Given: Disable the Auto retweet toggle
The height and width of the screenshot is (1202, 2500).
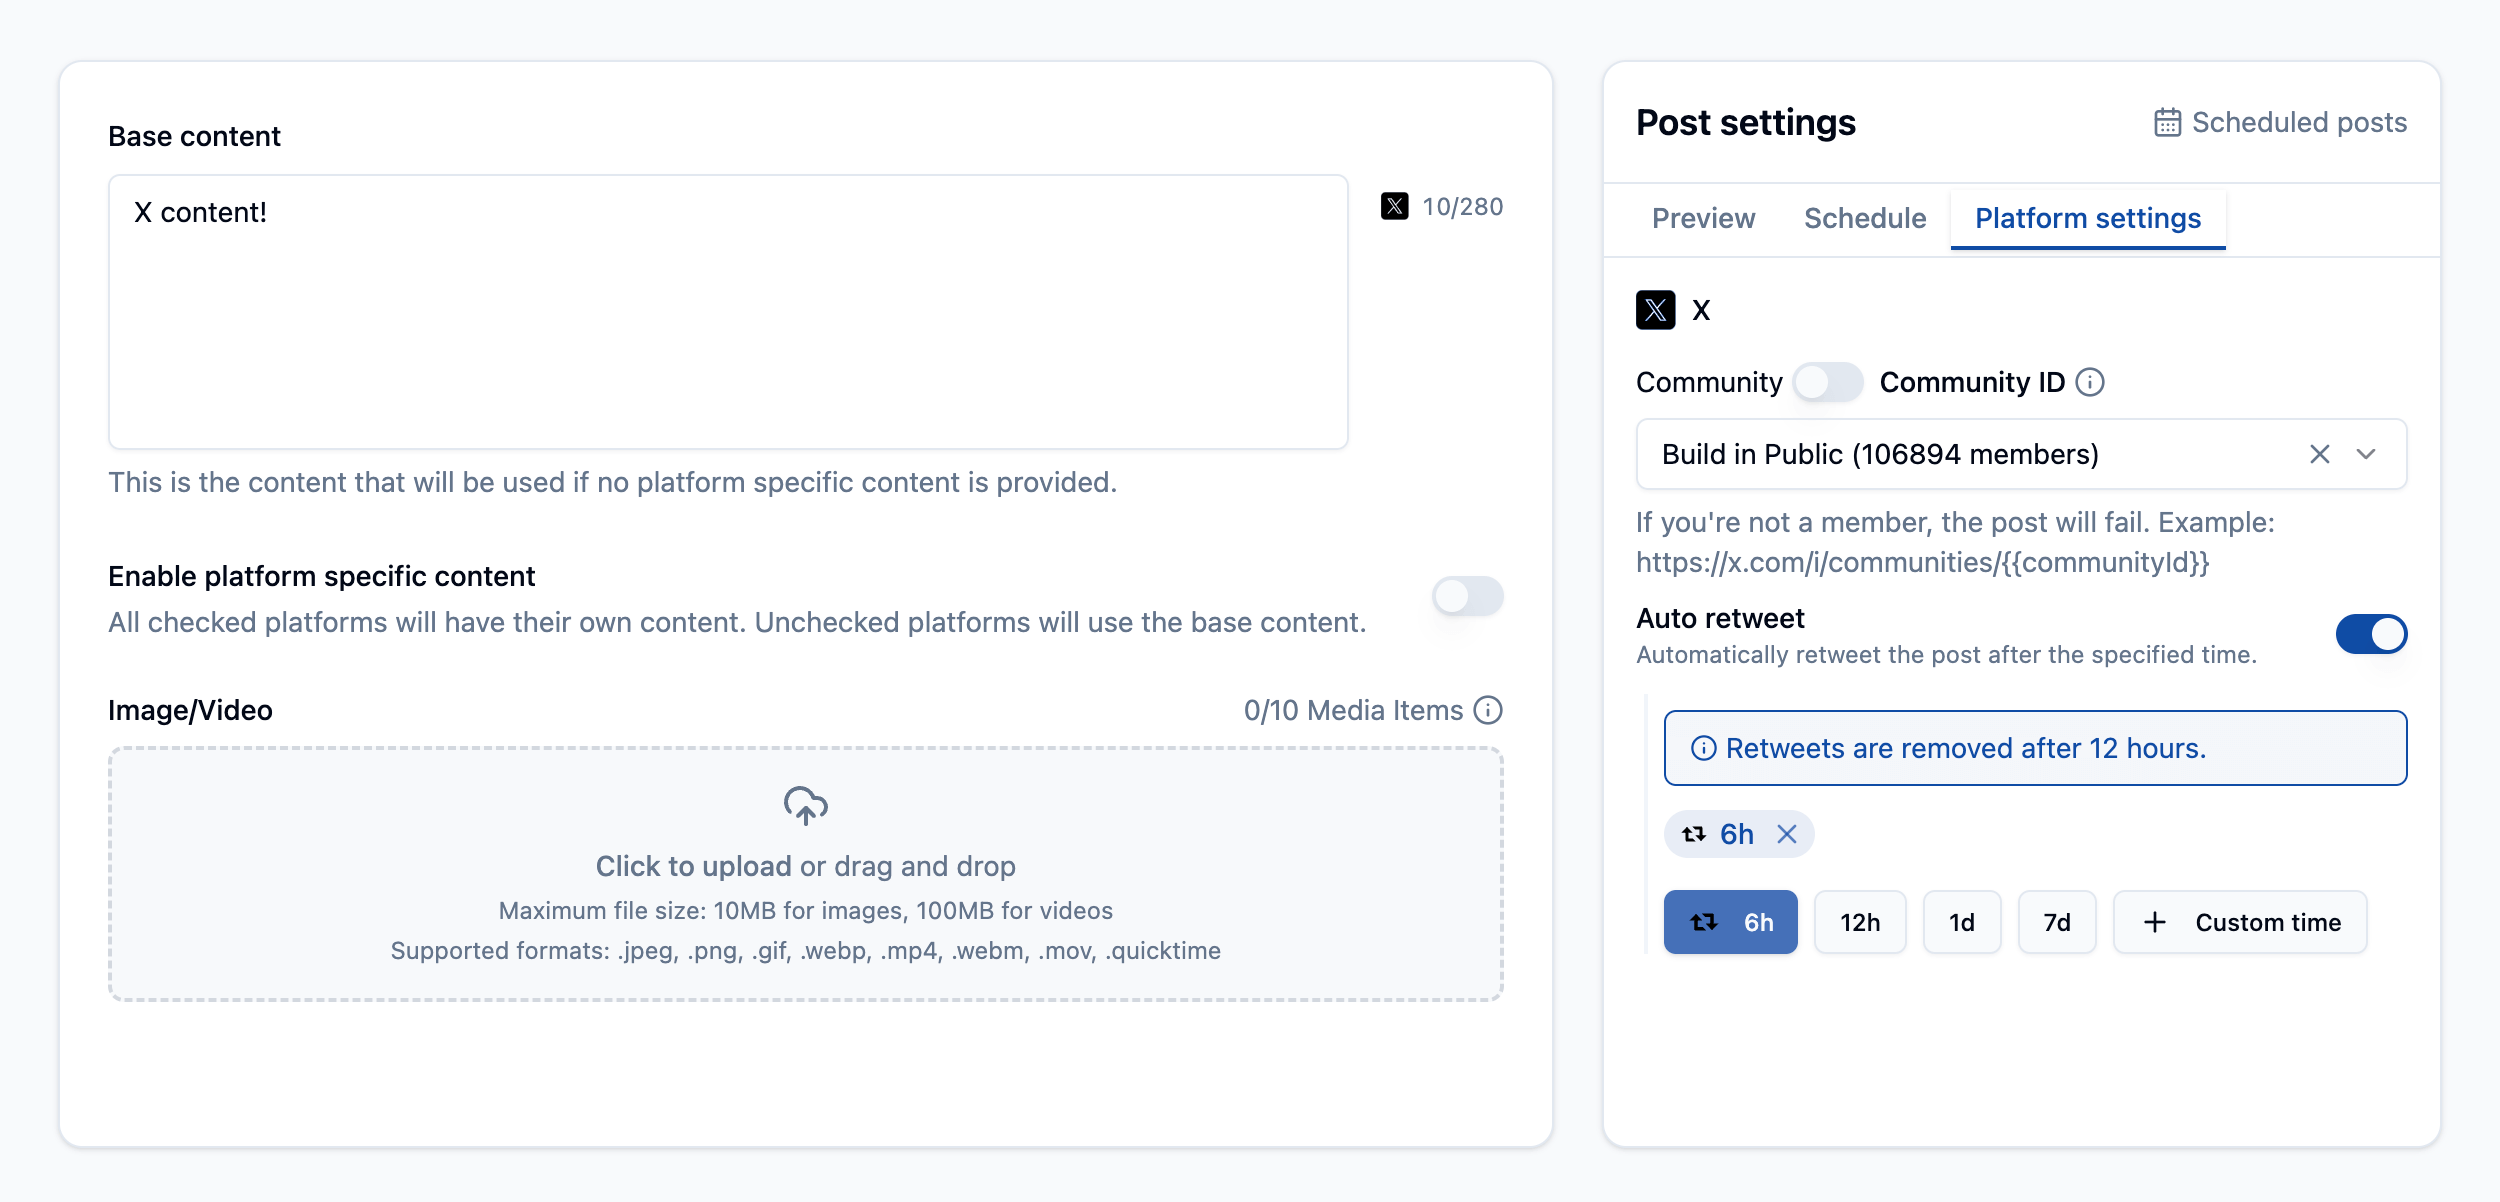Looking at the screenshot, I should click(x=2371, y=634).
